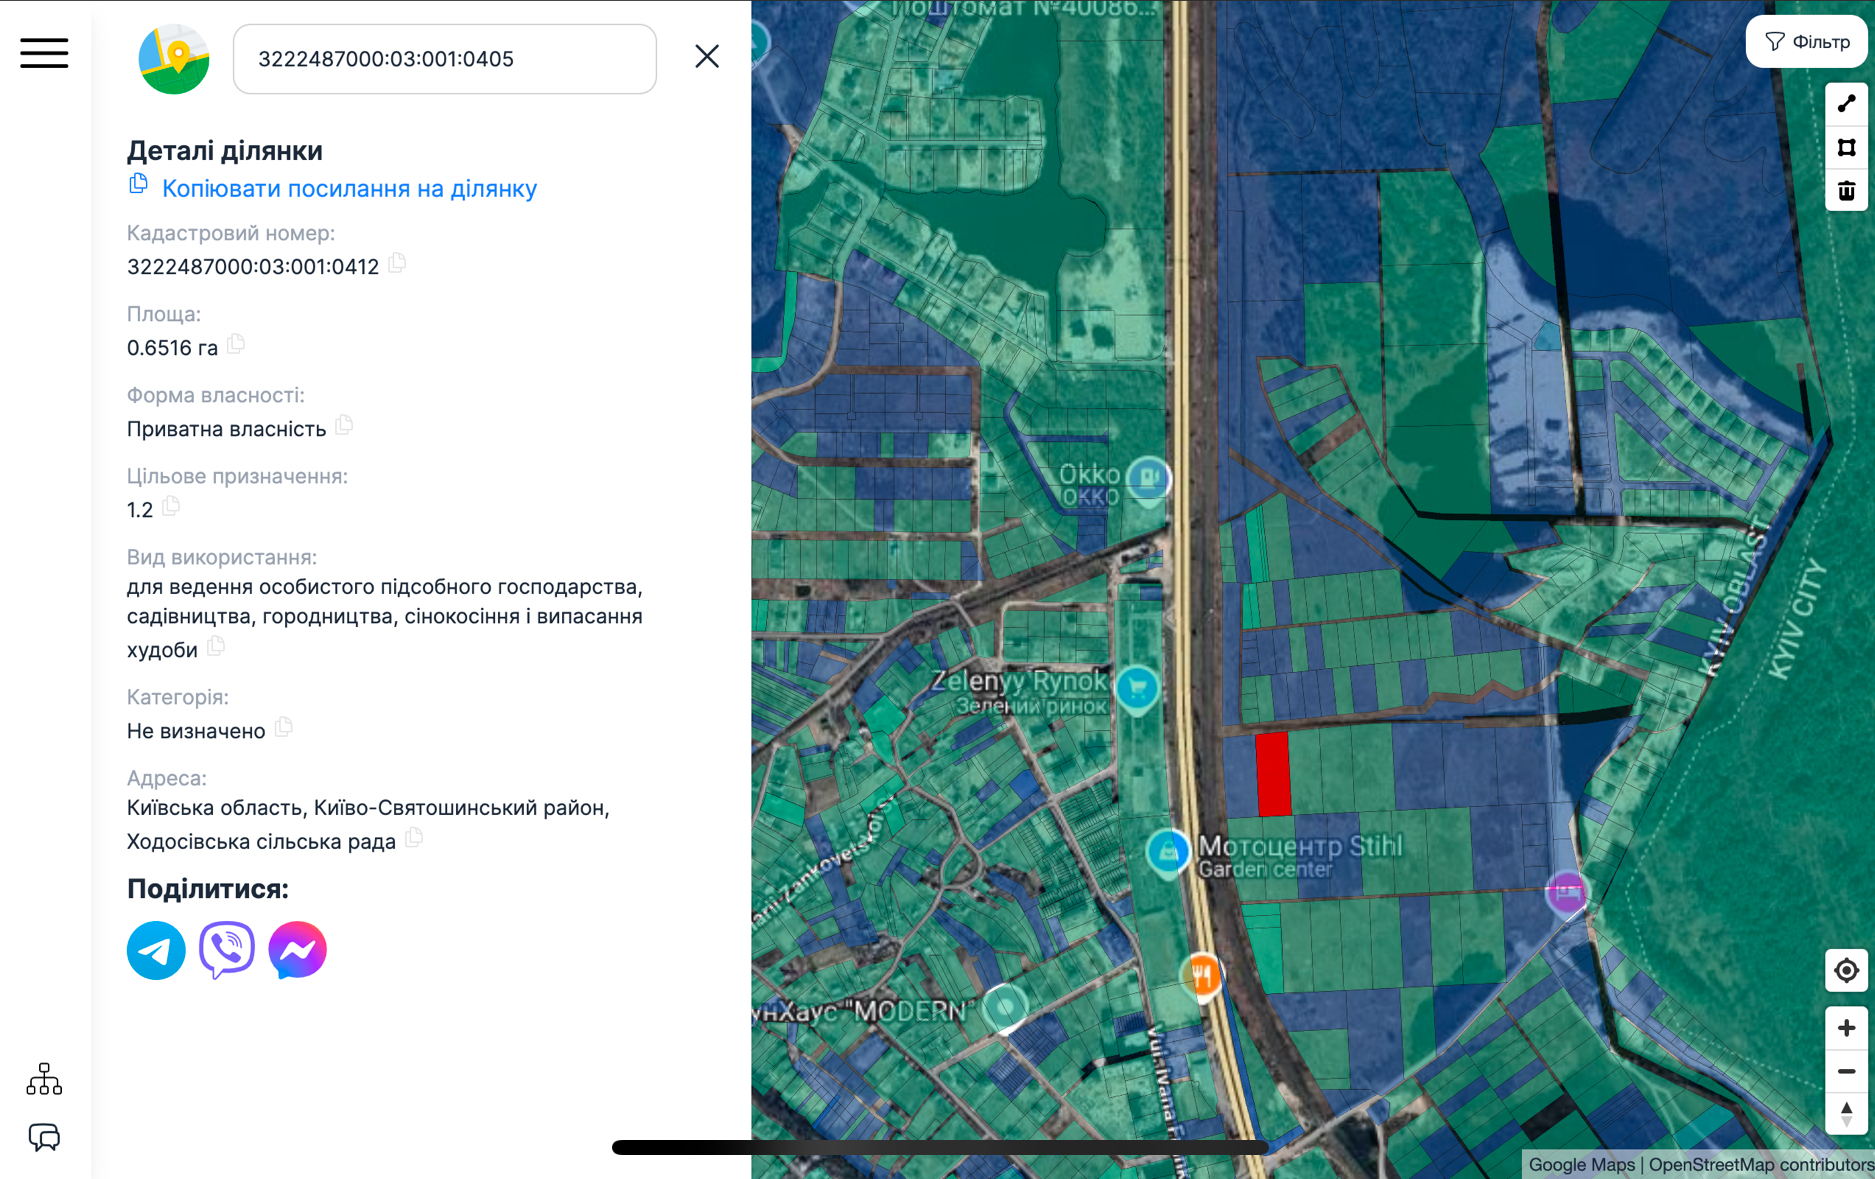
Task: Copy the cadastral number 3222487000:03:001:0412
Action: click(397, 263)
